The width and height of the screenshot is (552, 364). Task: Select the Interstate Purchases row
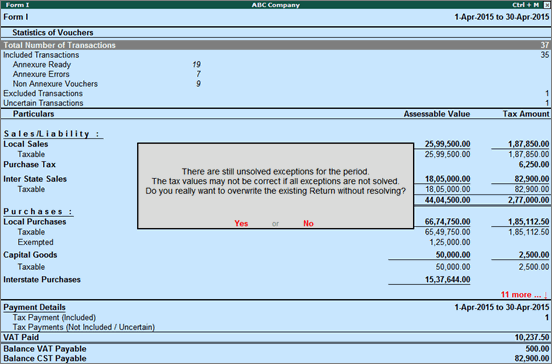pyautogui.click(x=276, y=280)
